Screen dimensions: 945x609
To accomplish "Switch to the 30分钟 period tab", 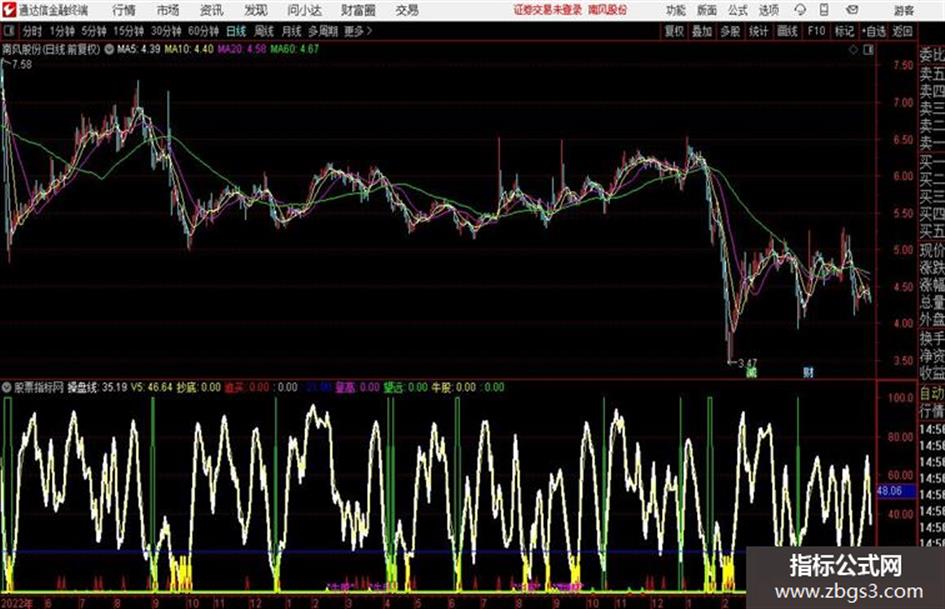I will point(166,31).
